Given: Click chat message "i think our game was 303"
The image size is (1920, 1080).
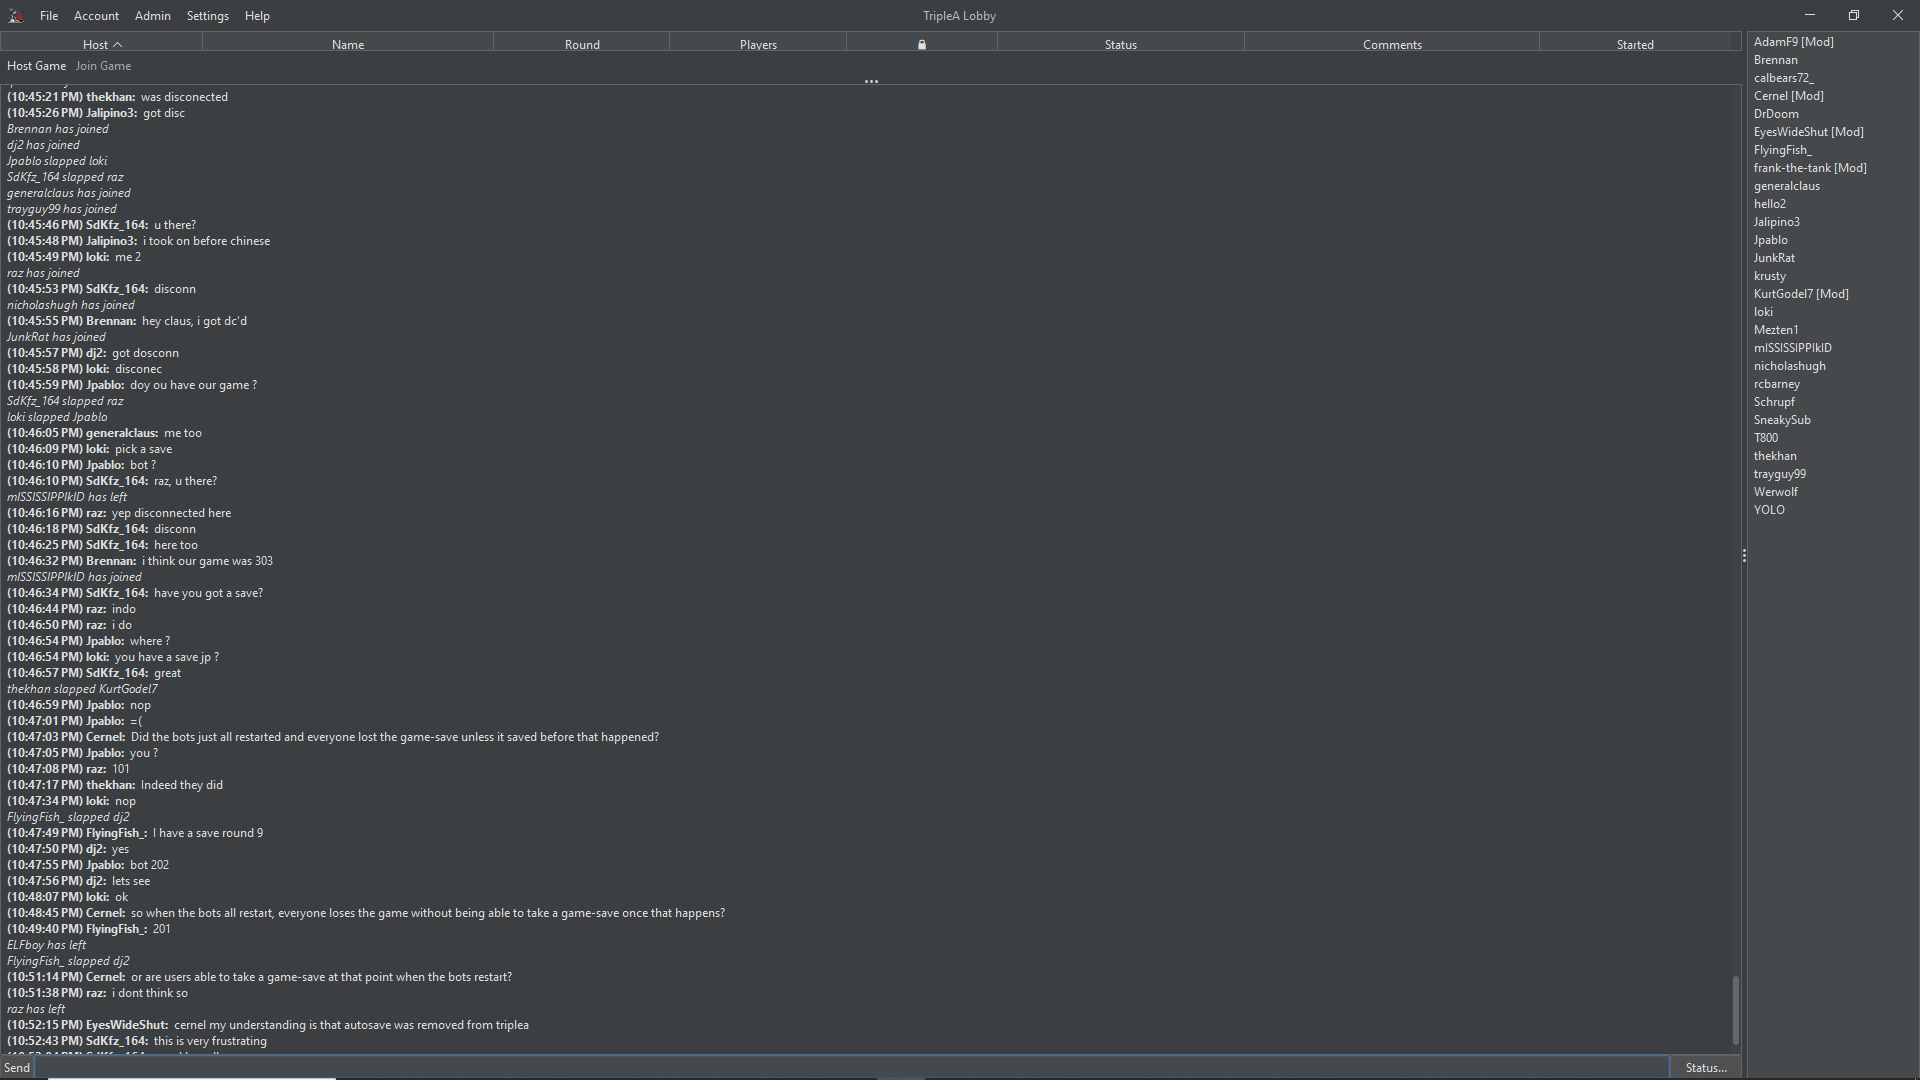Looking at the screenshot, I should (207, 561).
